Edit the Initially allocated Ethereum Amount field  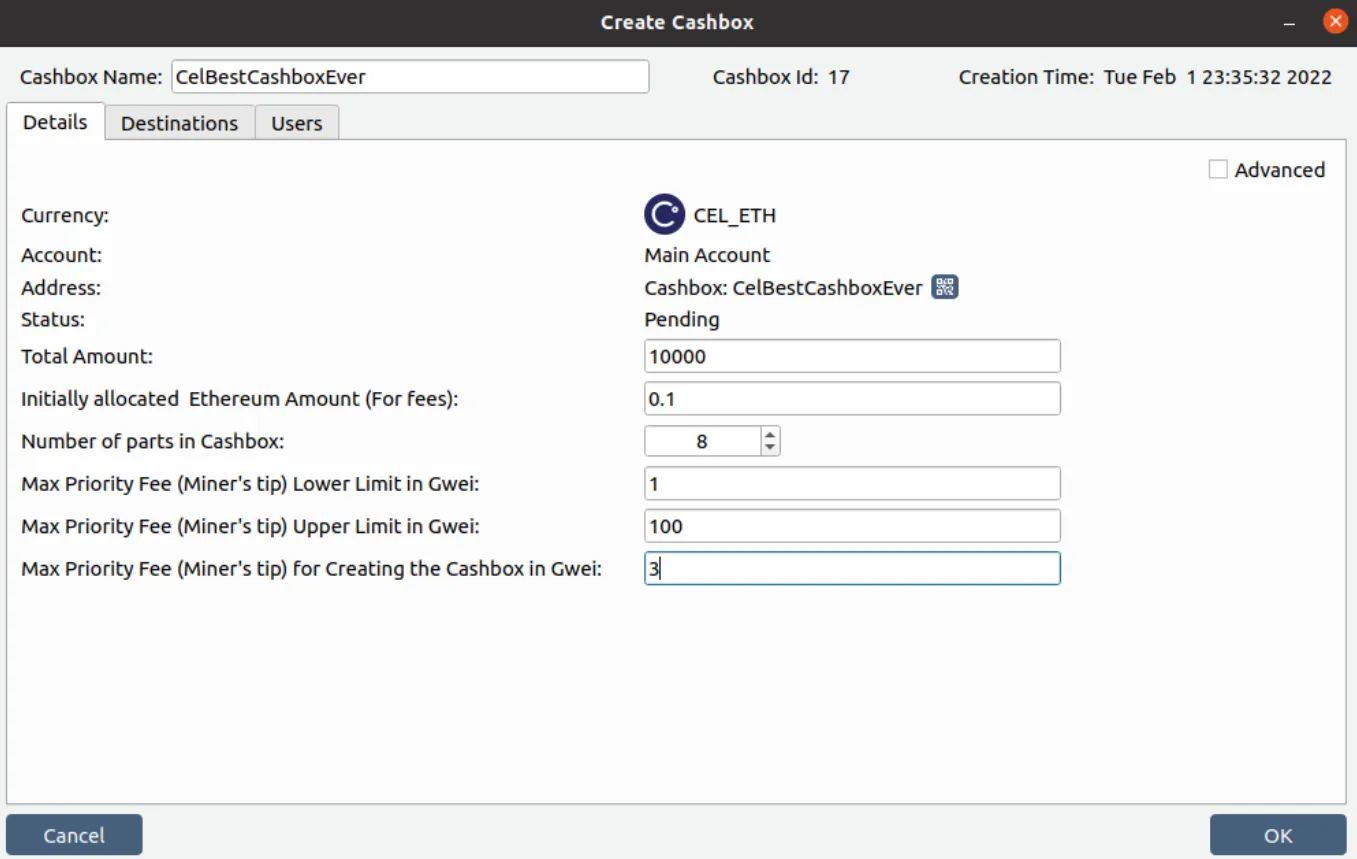click(852, 399)
